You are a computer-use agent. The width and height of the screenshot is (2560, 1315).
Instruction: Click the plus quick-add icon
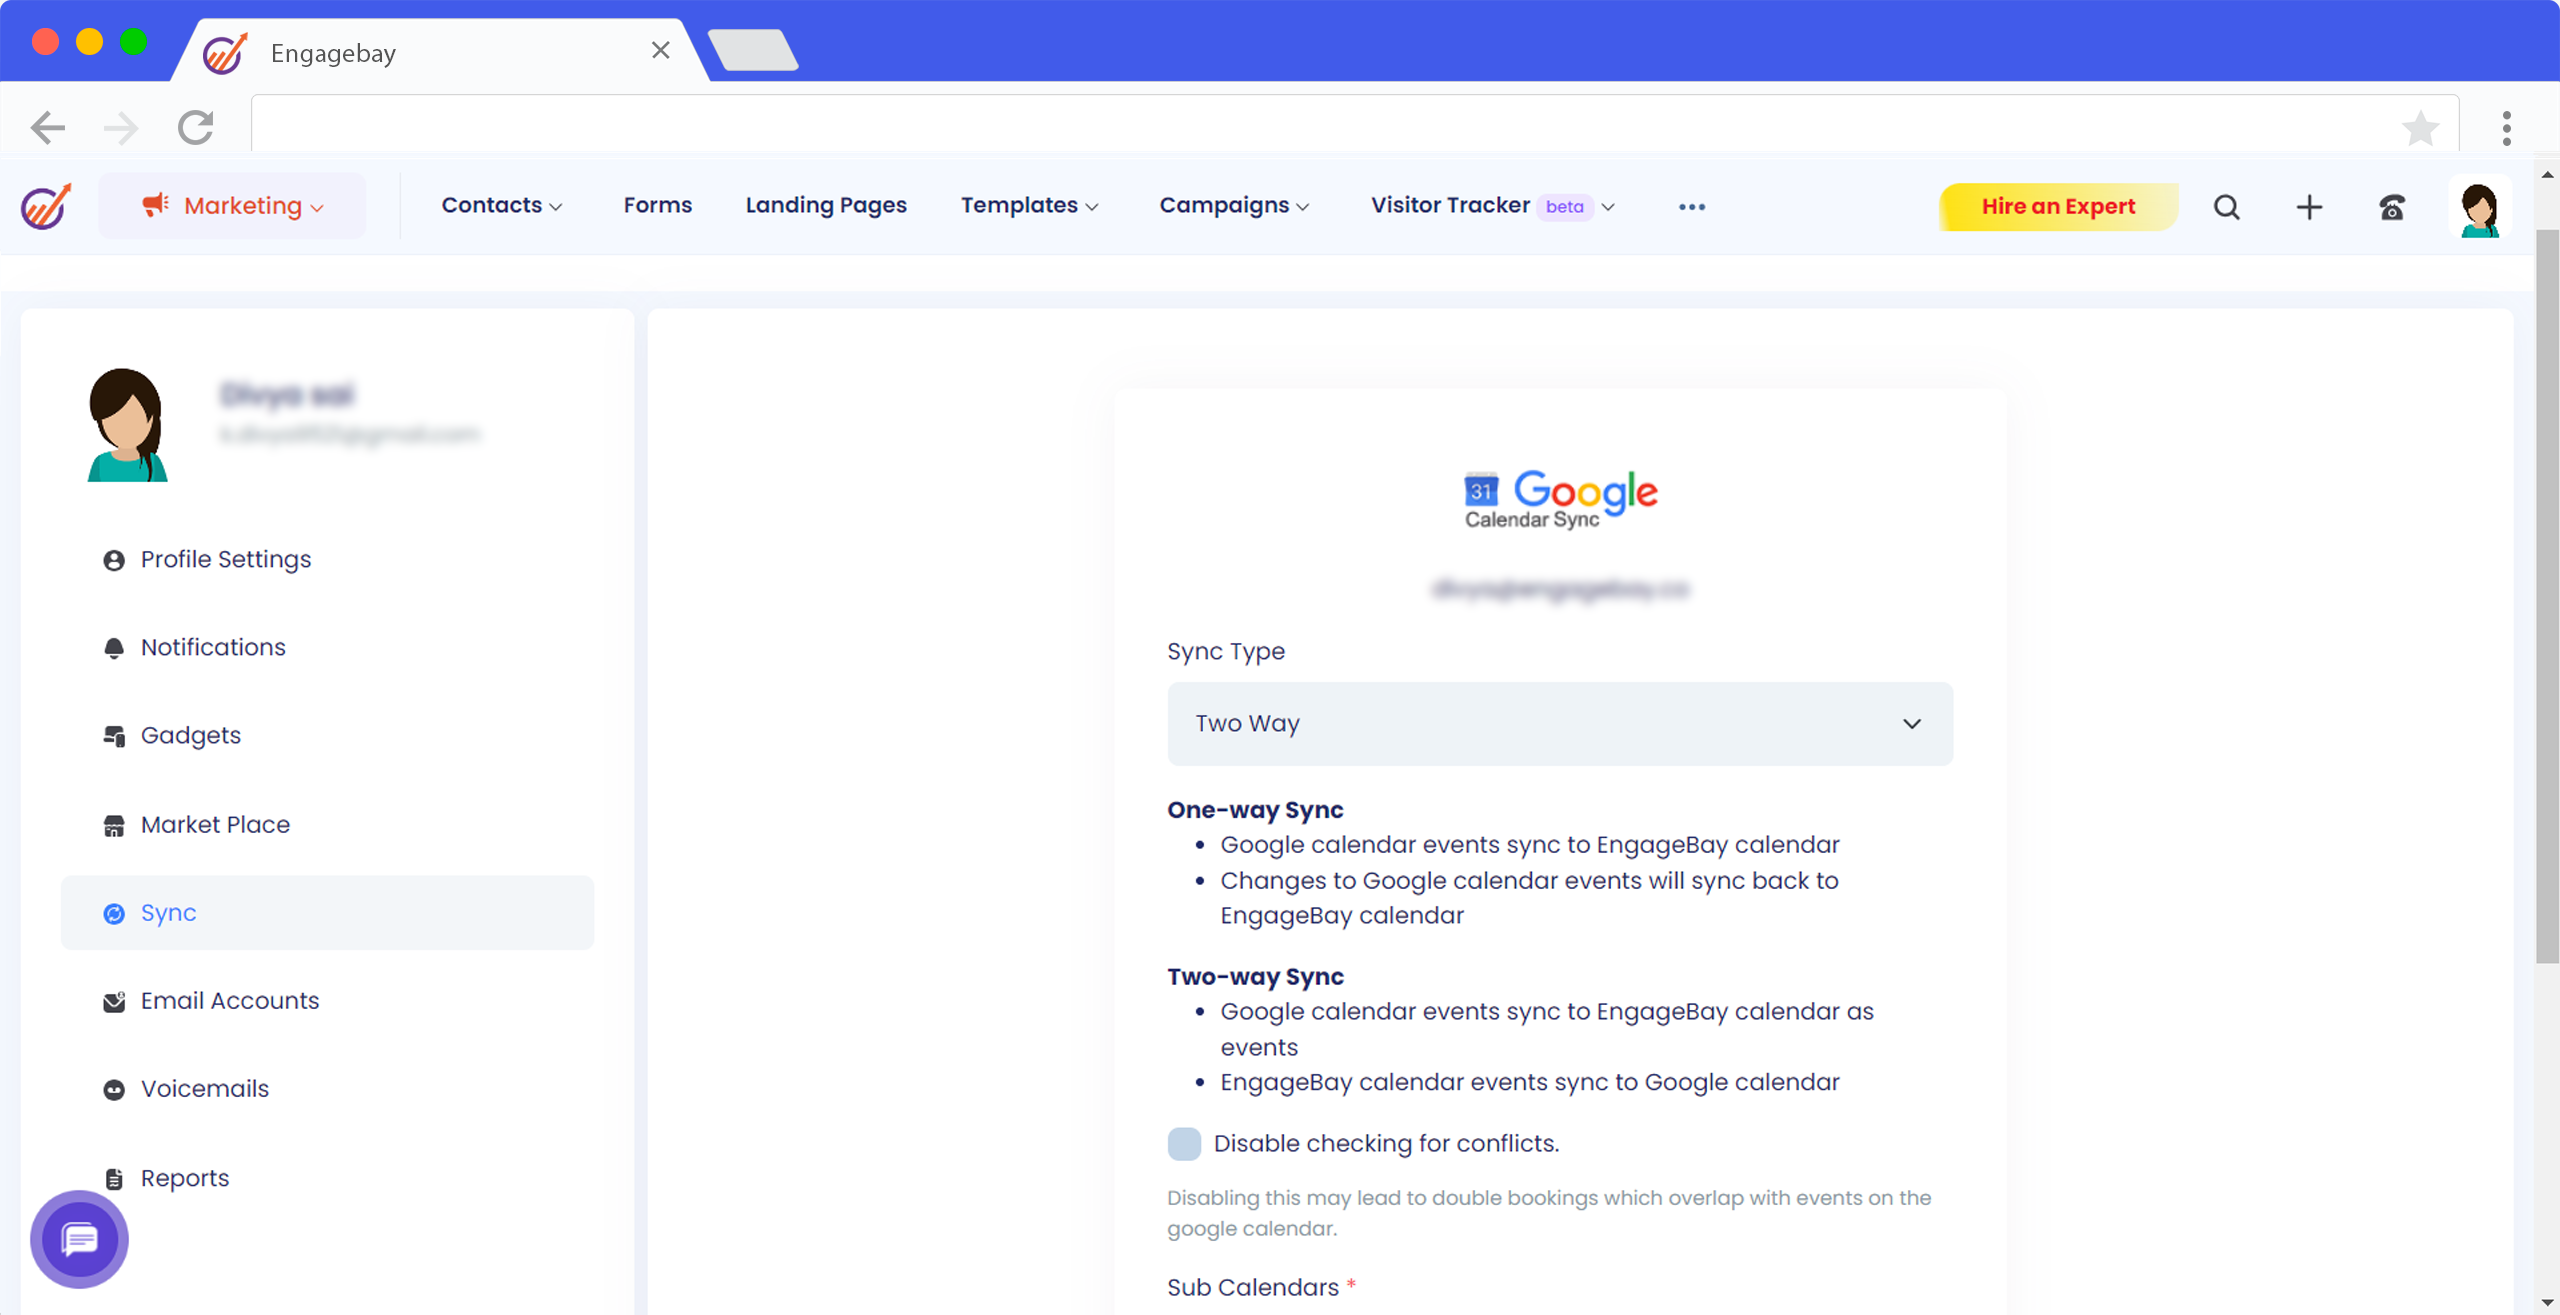point(2309,207)
